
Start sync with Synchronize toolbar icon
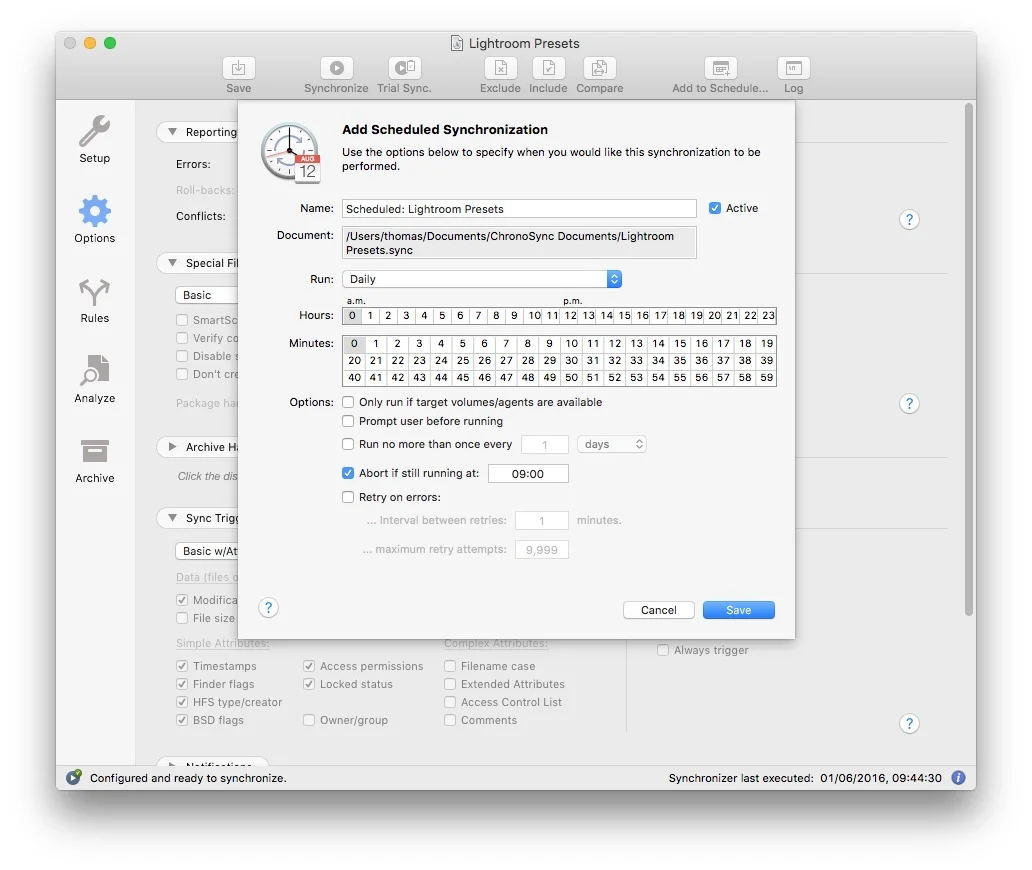point(336,68)
